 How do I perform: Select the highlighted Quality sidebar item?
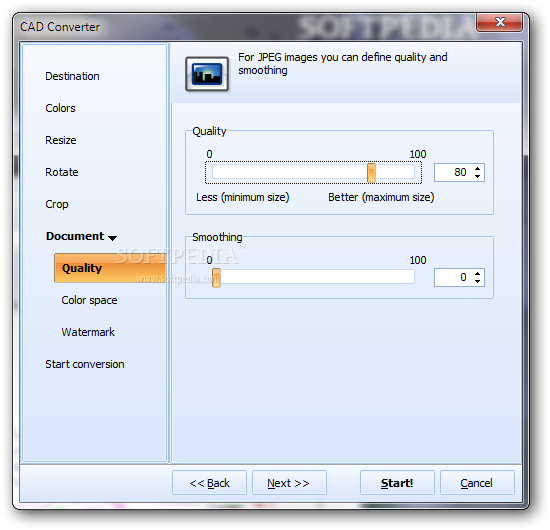click(110, 268)
